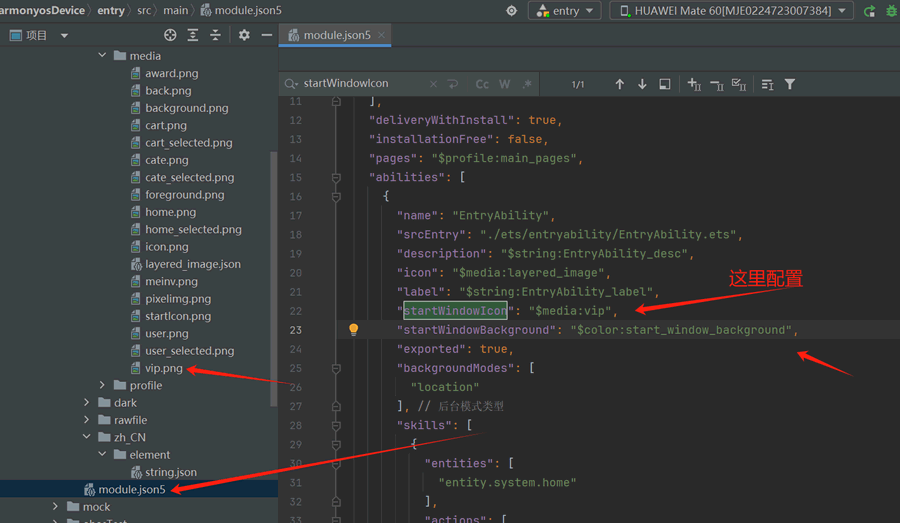Screen dimensions: 900x523
Task: Select back.png file
Action: click(168, 91)
